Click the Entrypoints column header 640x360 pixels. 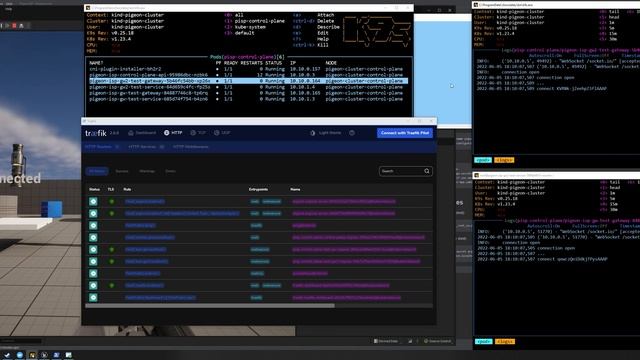click(x=258, y=189)
